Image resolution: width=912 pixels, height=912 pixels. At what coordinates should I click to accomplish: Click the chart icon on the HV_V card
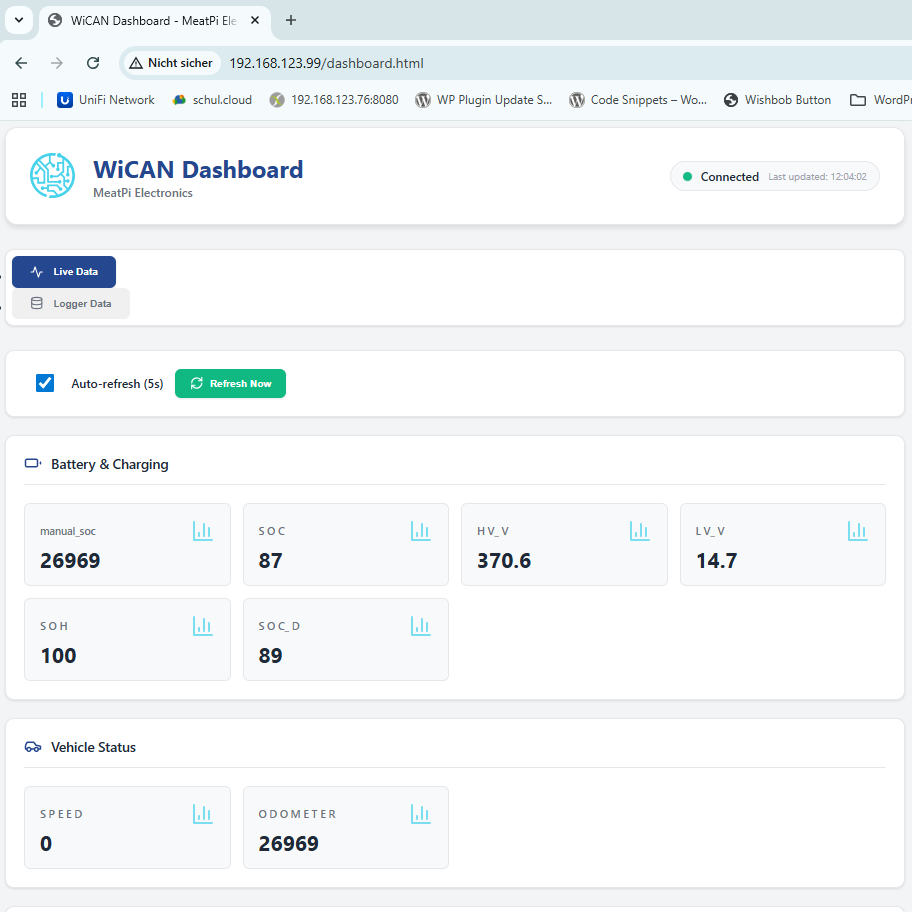pos(639,531)
